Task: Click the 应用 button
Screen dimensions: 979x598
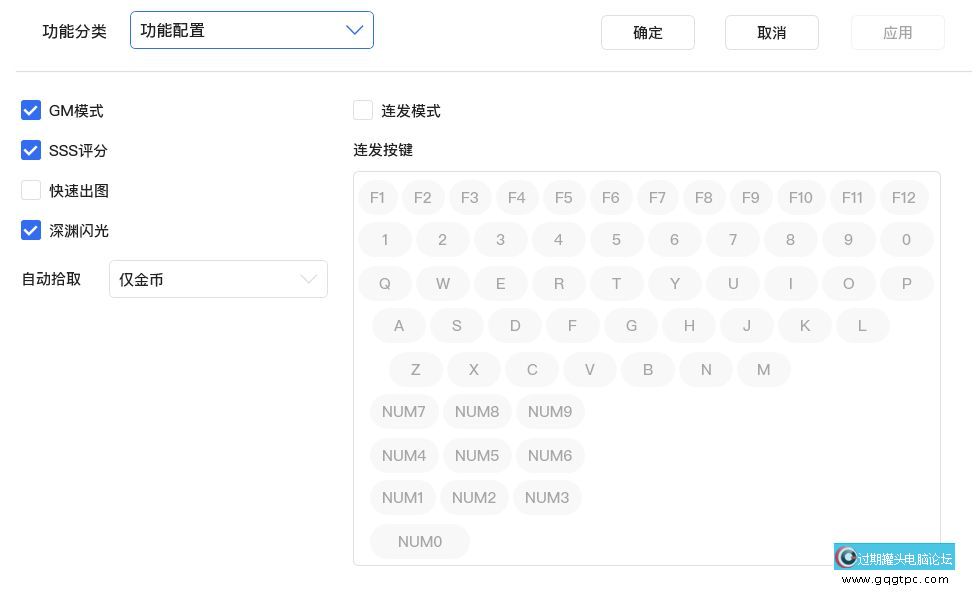Action: [897, 33]
